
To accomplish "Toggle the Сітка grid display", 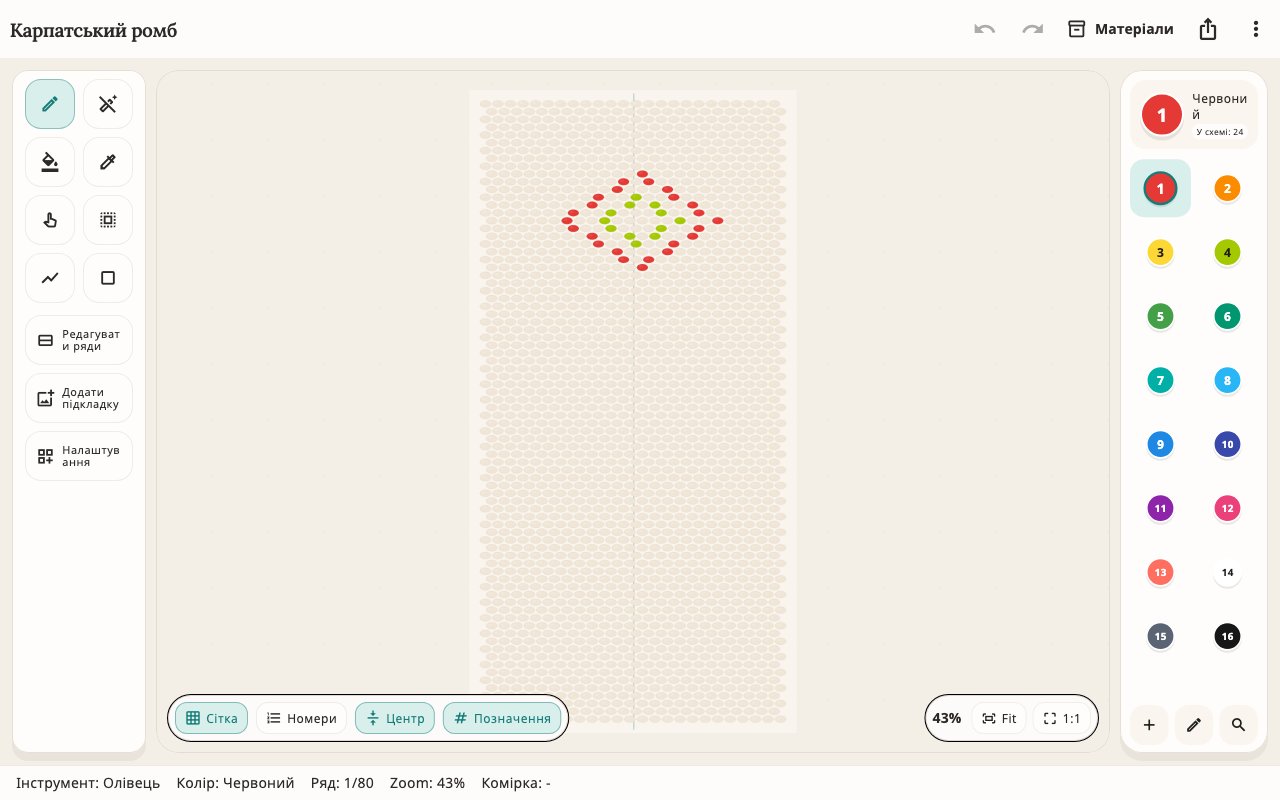I will tap(211, 718).
